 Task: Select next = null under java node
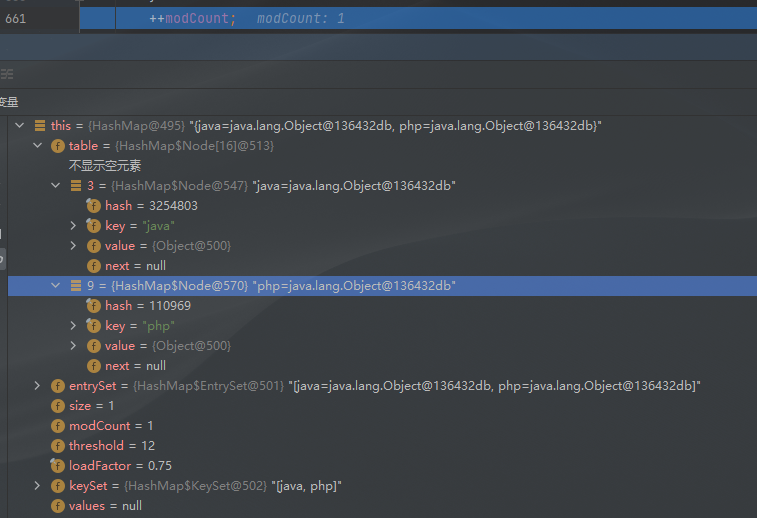382,266
